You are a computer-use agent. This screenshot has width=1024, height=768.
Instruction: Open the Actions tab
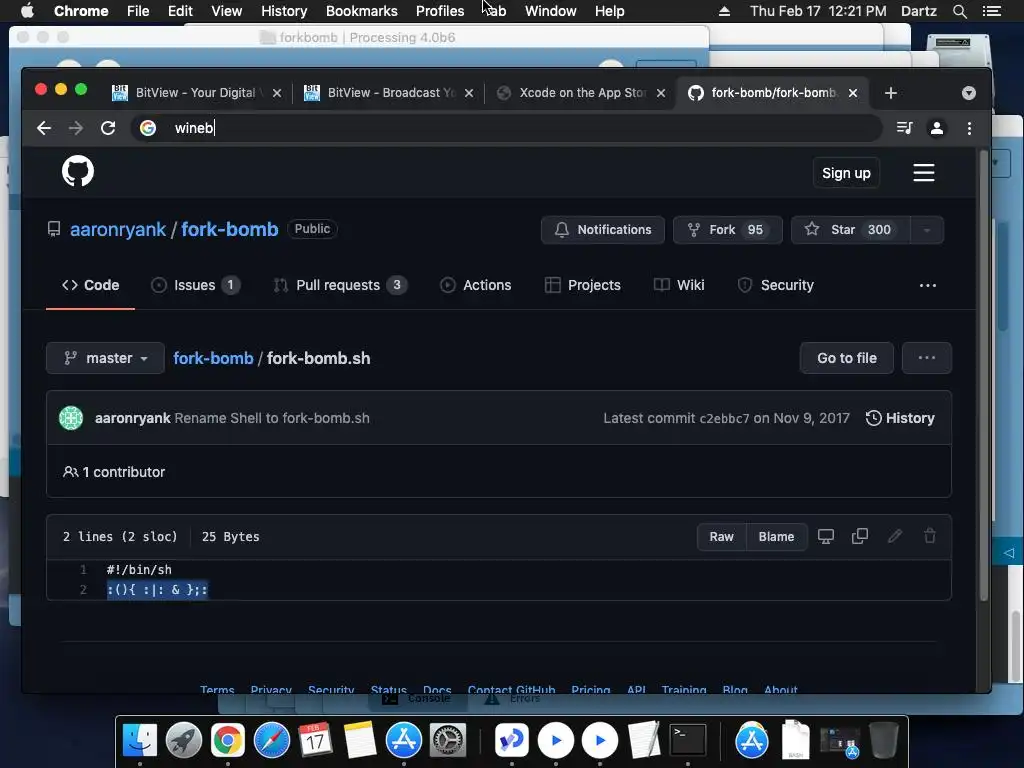475,285
